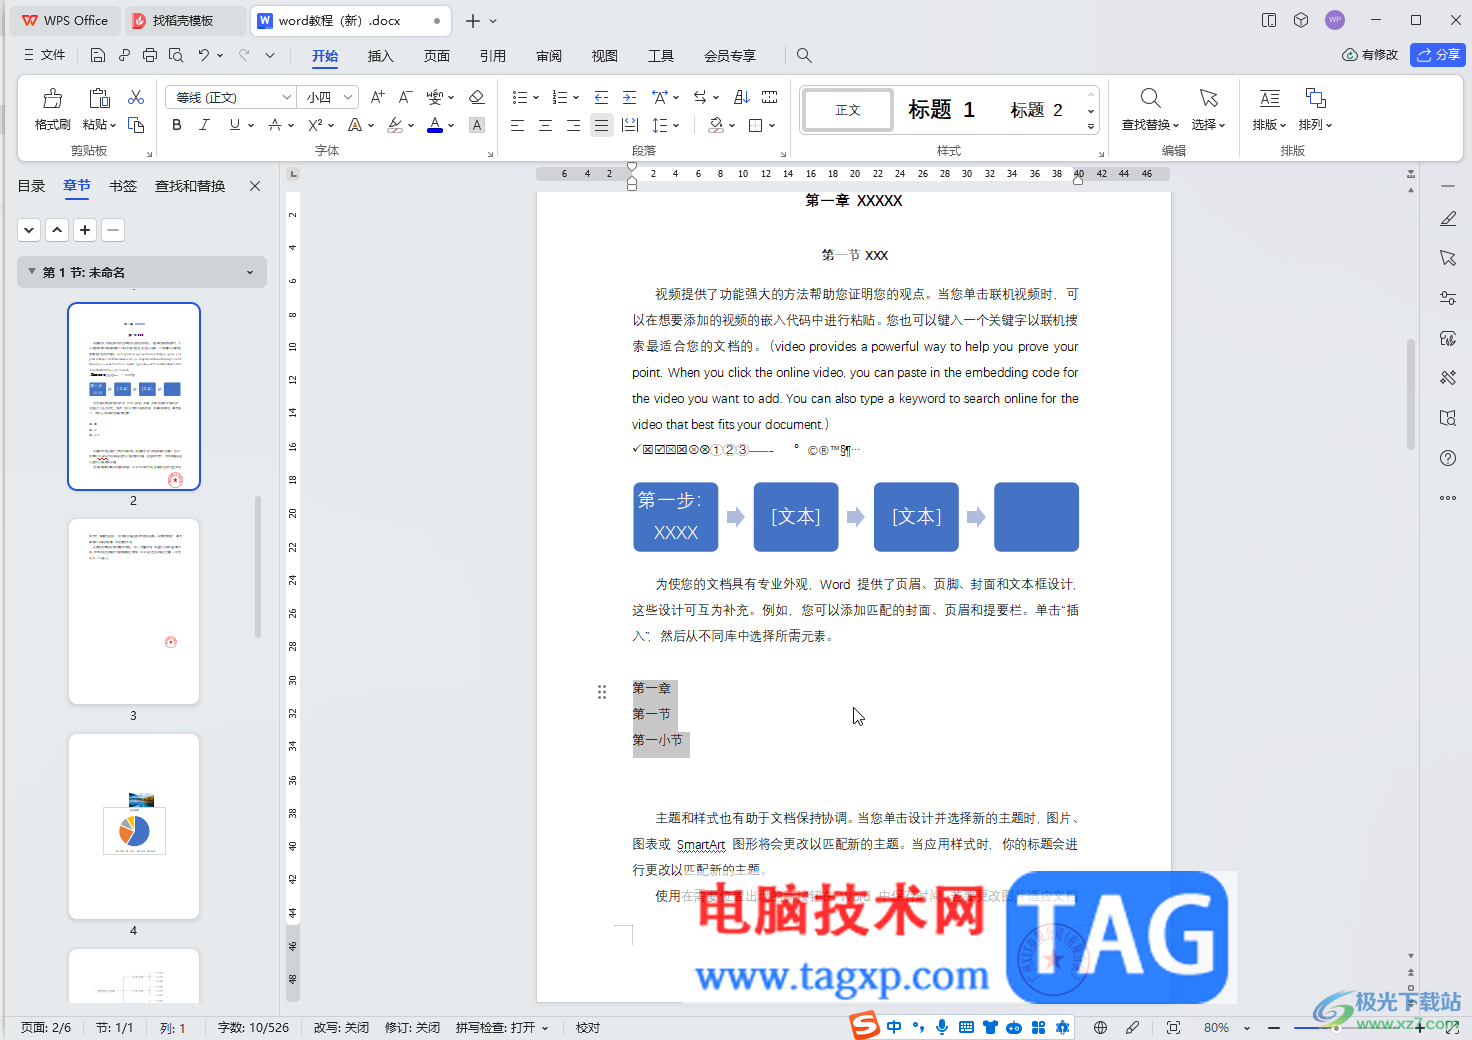Center align the text

point(545,125)
